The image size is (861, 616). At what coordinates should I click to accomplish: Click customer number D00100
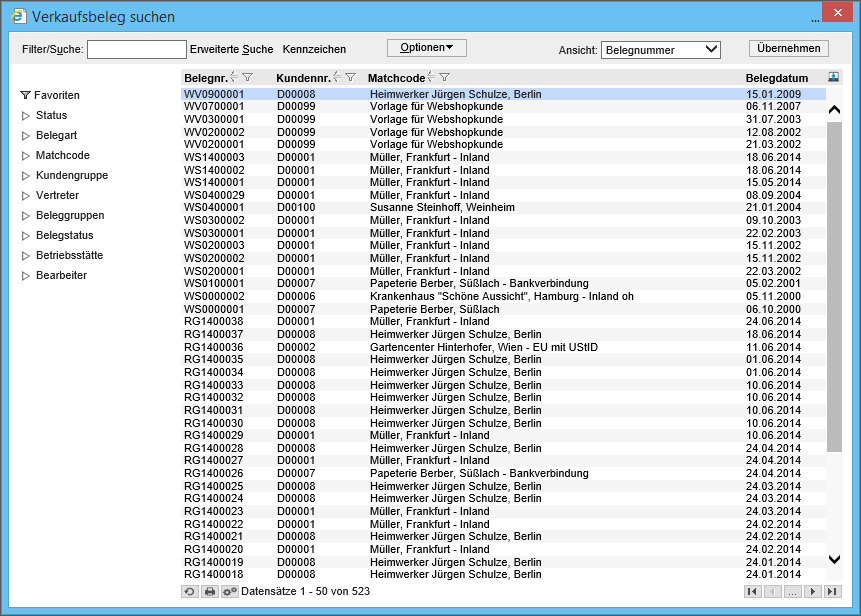coord(296,208)
